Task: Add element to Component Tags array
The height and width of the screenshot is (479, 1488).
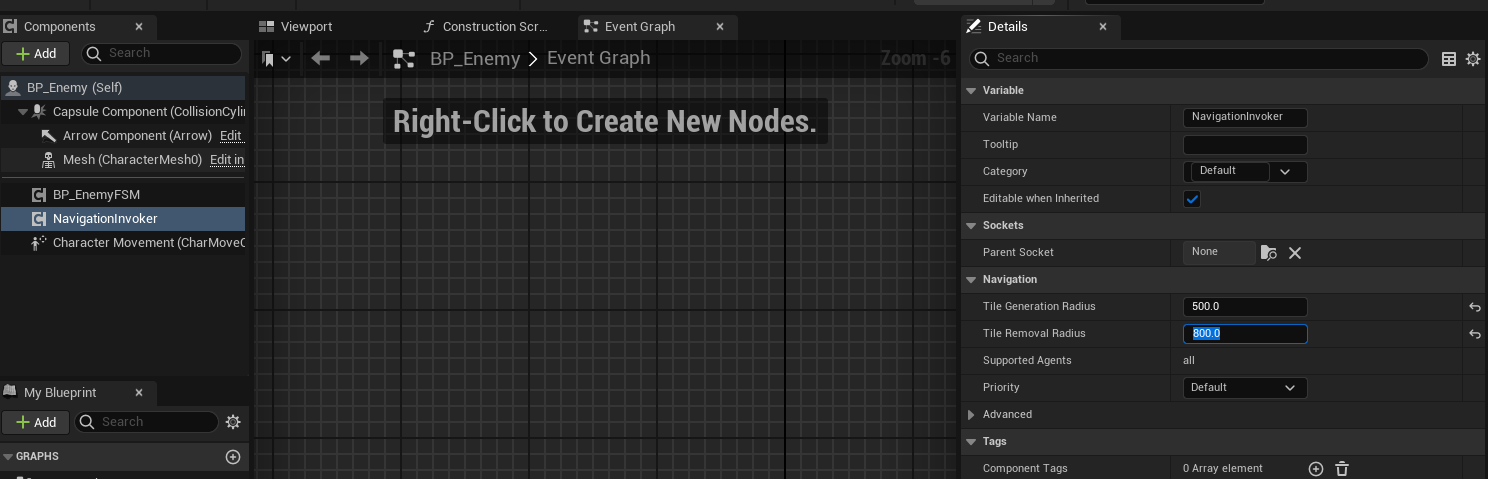Action: pyautogui.click(x=1316, y=468)
